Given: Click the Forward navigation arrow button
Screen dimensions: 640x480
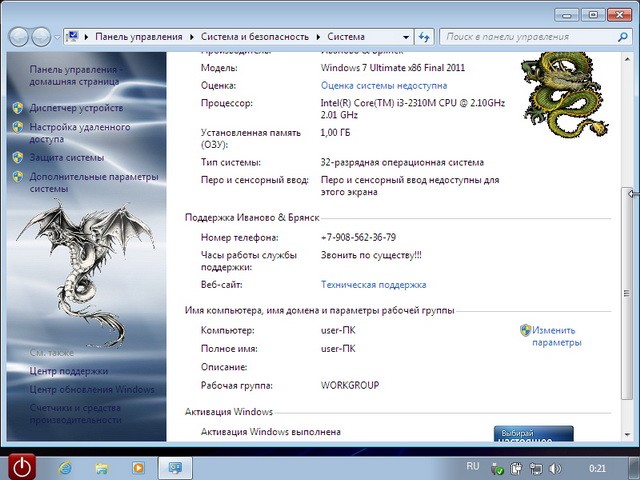Looking at the screenshot, I should 41,37.
